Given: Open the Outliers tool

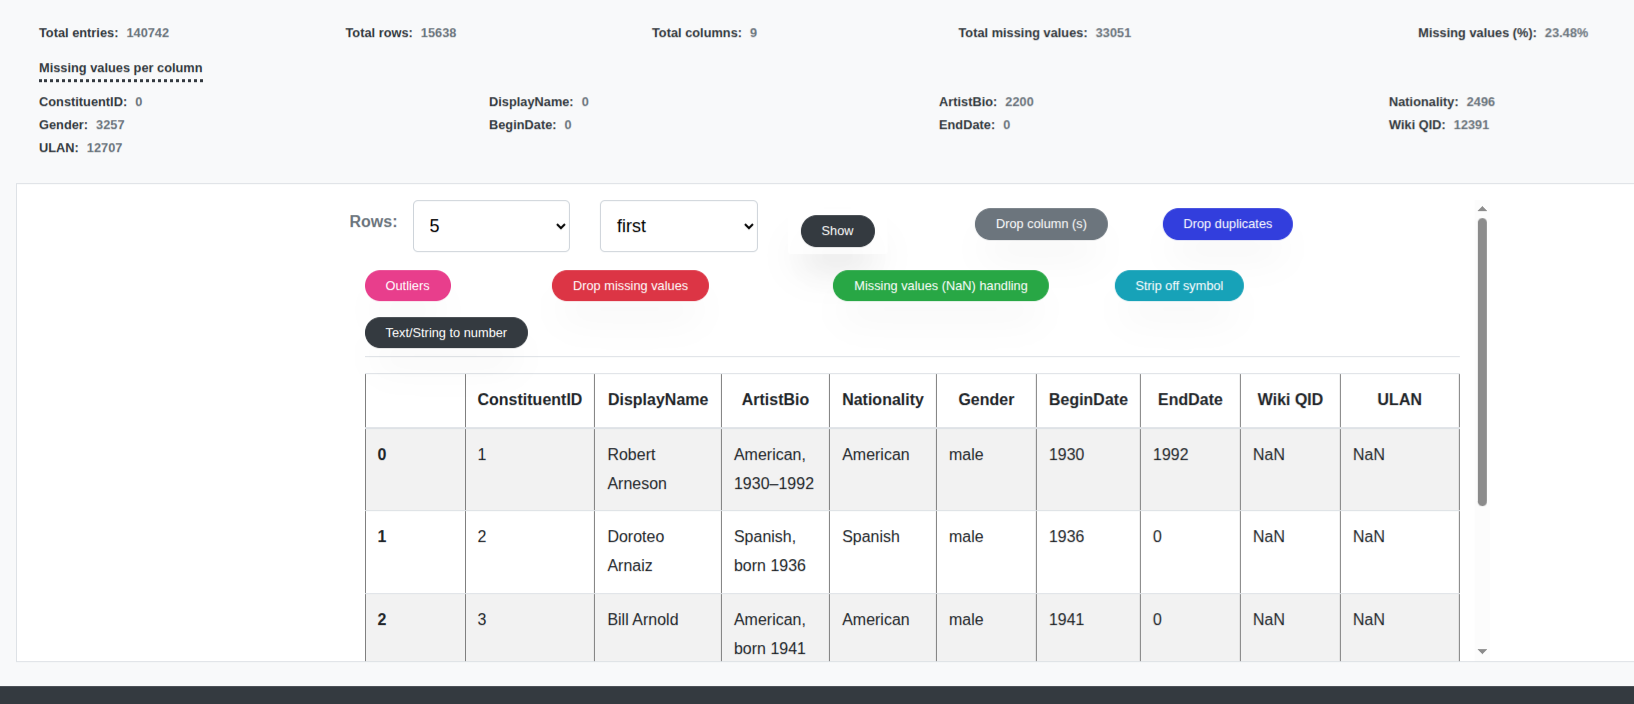Looking at the screenshot, I should click(x=407, y=286).
